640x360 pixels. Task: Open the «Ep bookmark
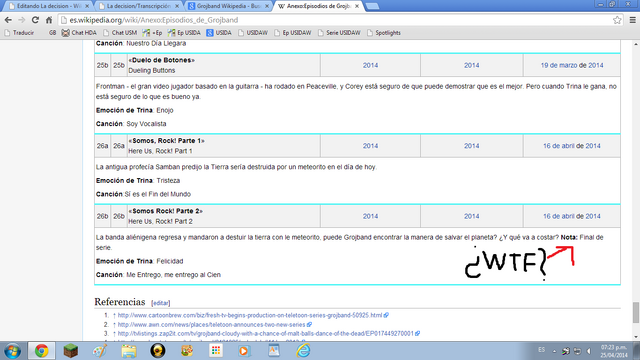click(152, 33)
